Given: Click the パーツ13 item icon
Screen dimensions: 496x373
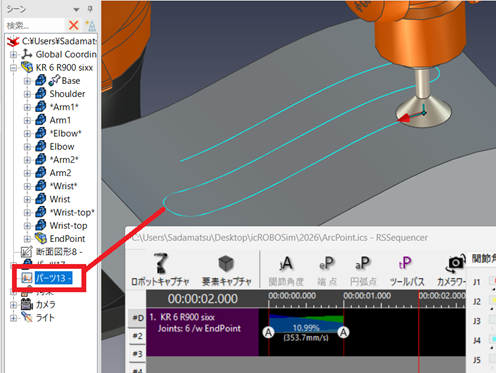Looking at the screenshot, I should 27,278.
